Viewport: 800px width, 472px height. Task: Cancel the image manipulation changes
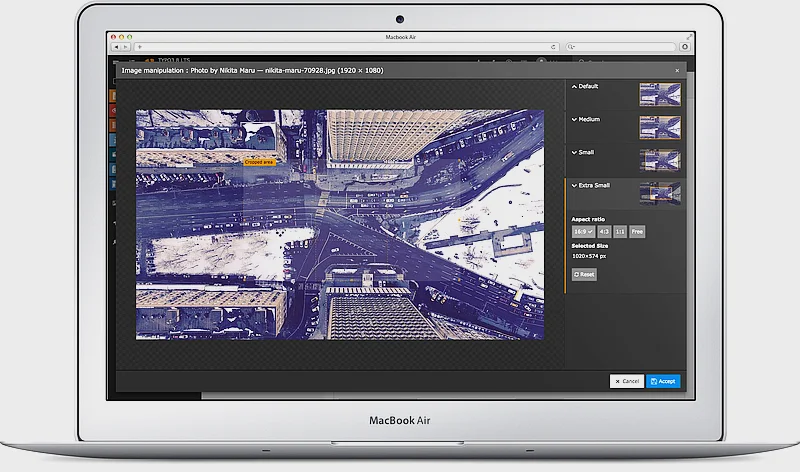(627, 381)
